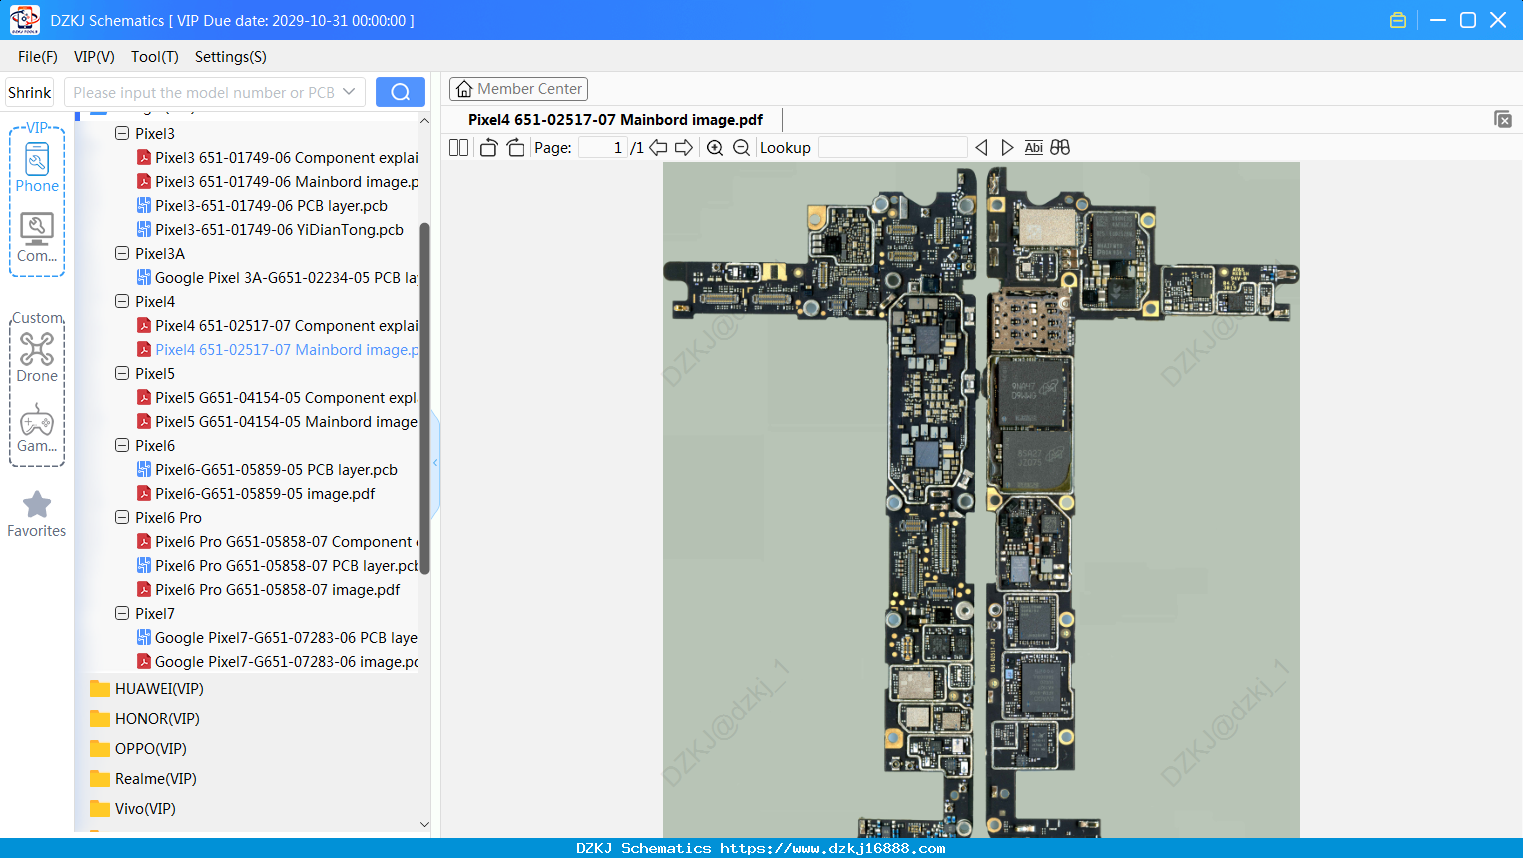This screenshot has height=858, width=1523.
Task: Rotate the PDF page counterclockwise
Action: (x=488, y=148)
